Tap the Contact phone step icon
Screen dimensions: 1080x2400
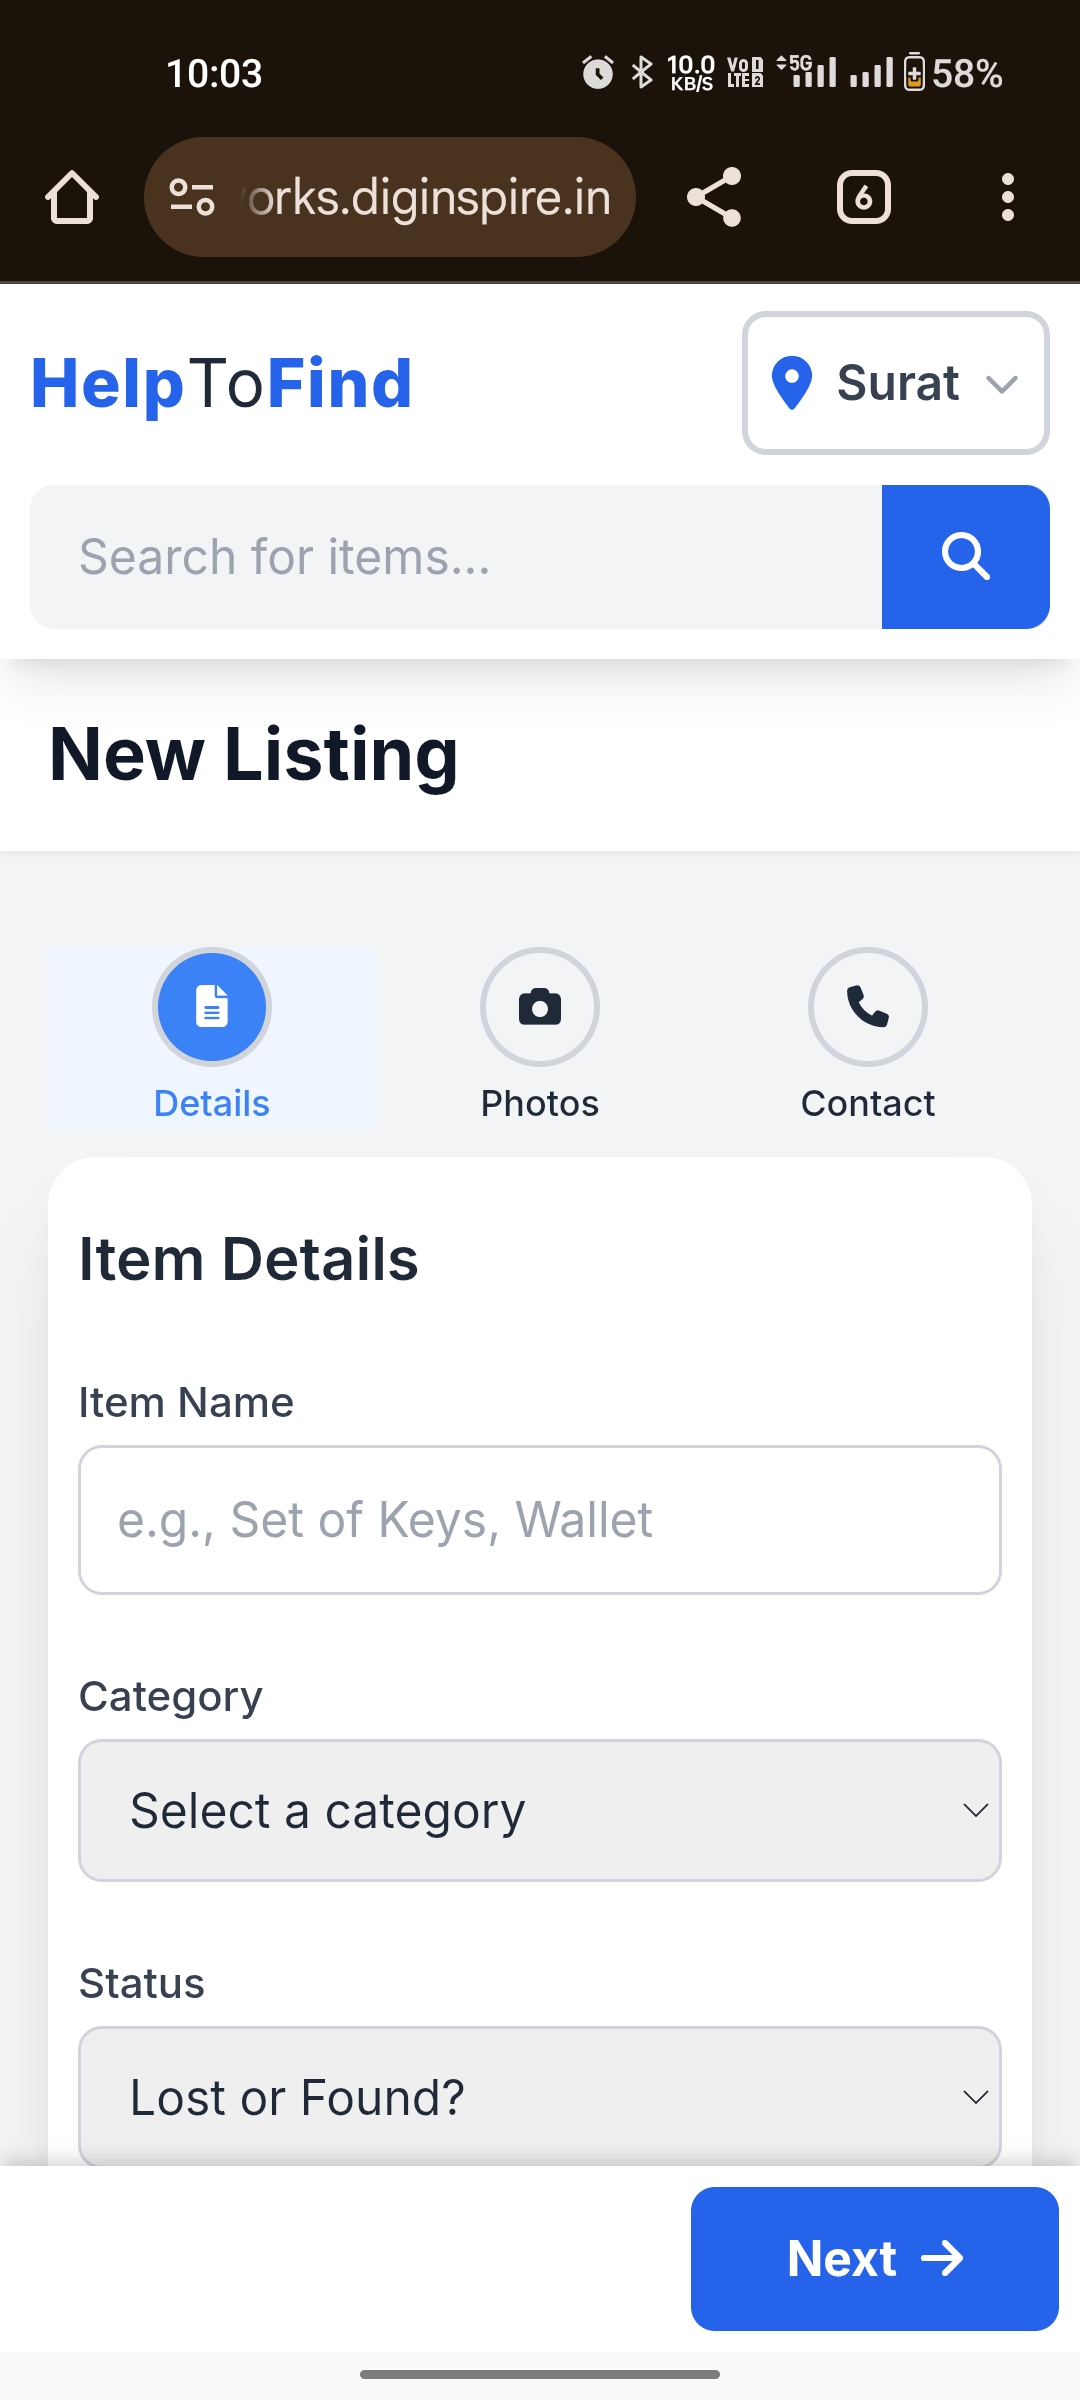point(868,1006)
